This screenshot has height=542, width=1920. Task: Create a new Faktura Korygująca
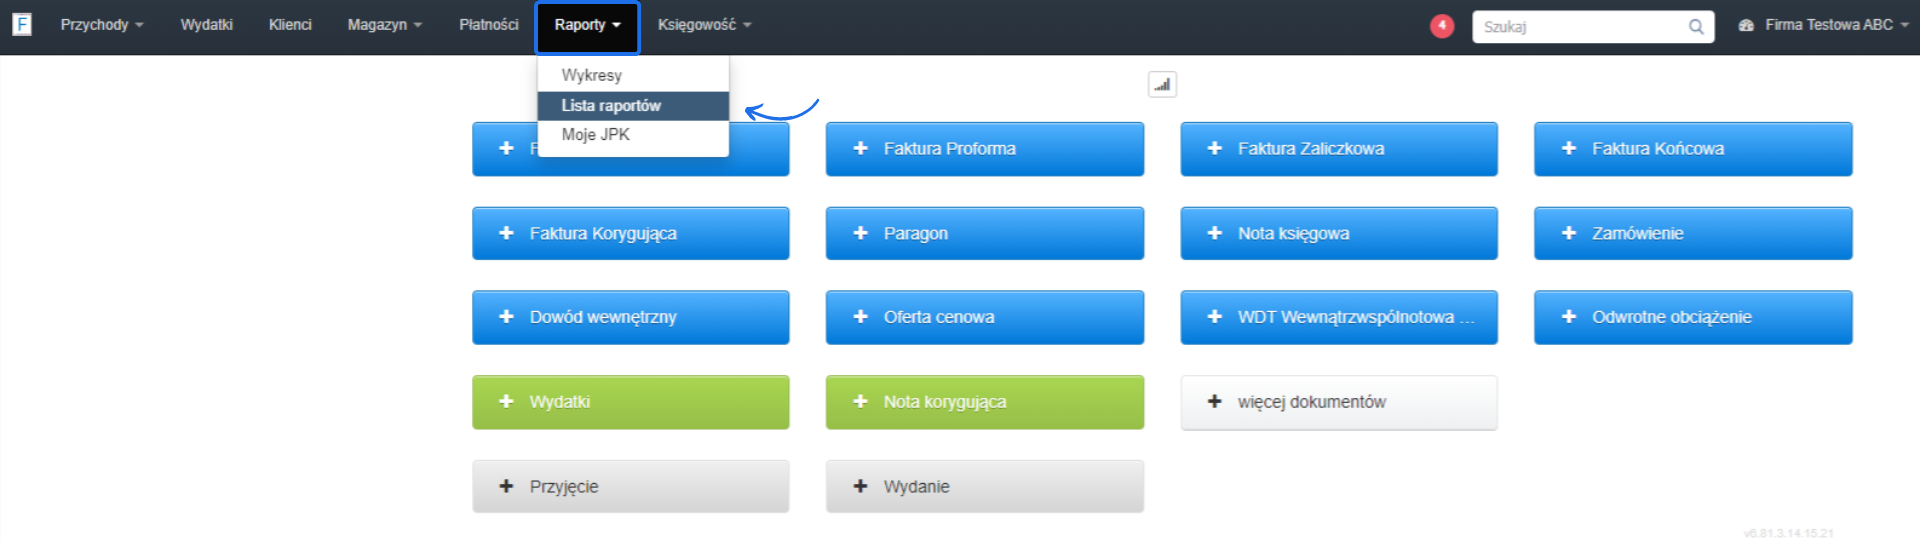pos(631,233)
